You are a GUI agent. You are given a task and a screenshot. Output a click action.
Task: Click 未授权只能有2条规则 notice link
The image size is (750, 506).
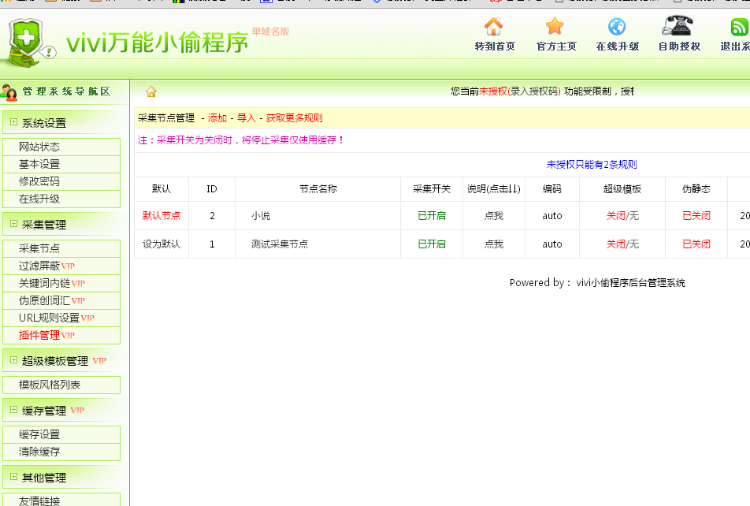(x=592, y=165)
